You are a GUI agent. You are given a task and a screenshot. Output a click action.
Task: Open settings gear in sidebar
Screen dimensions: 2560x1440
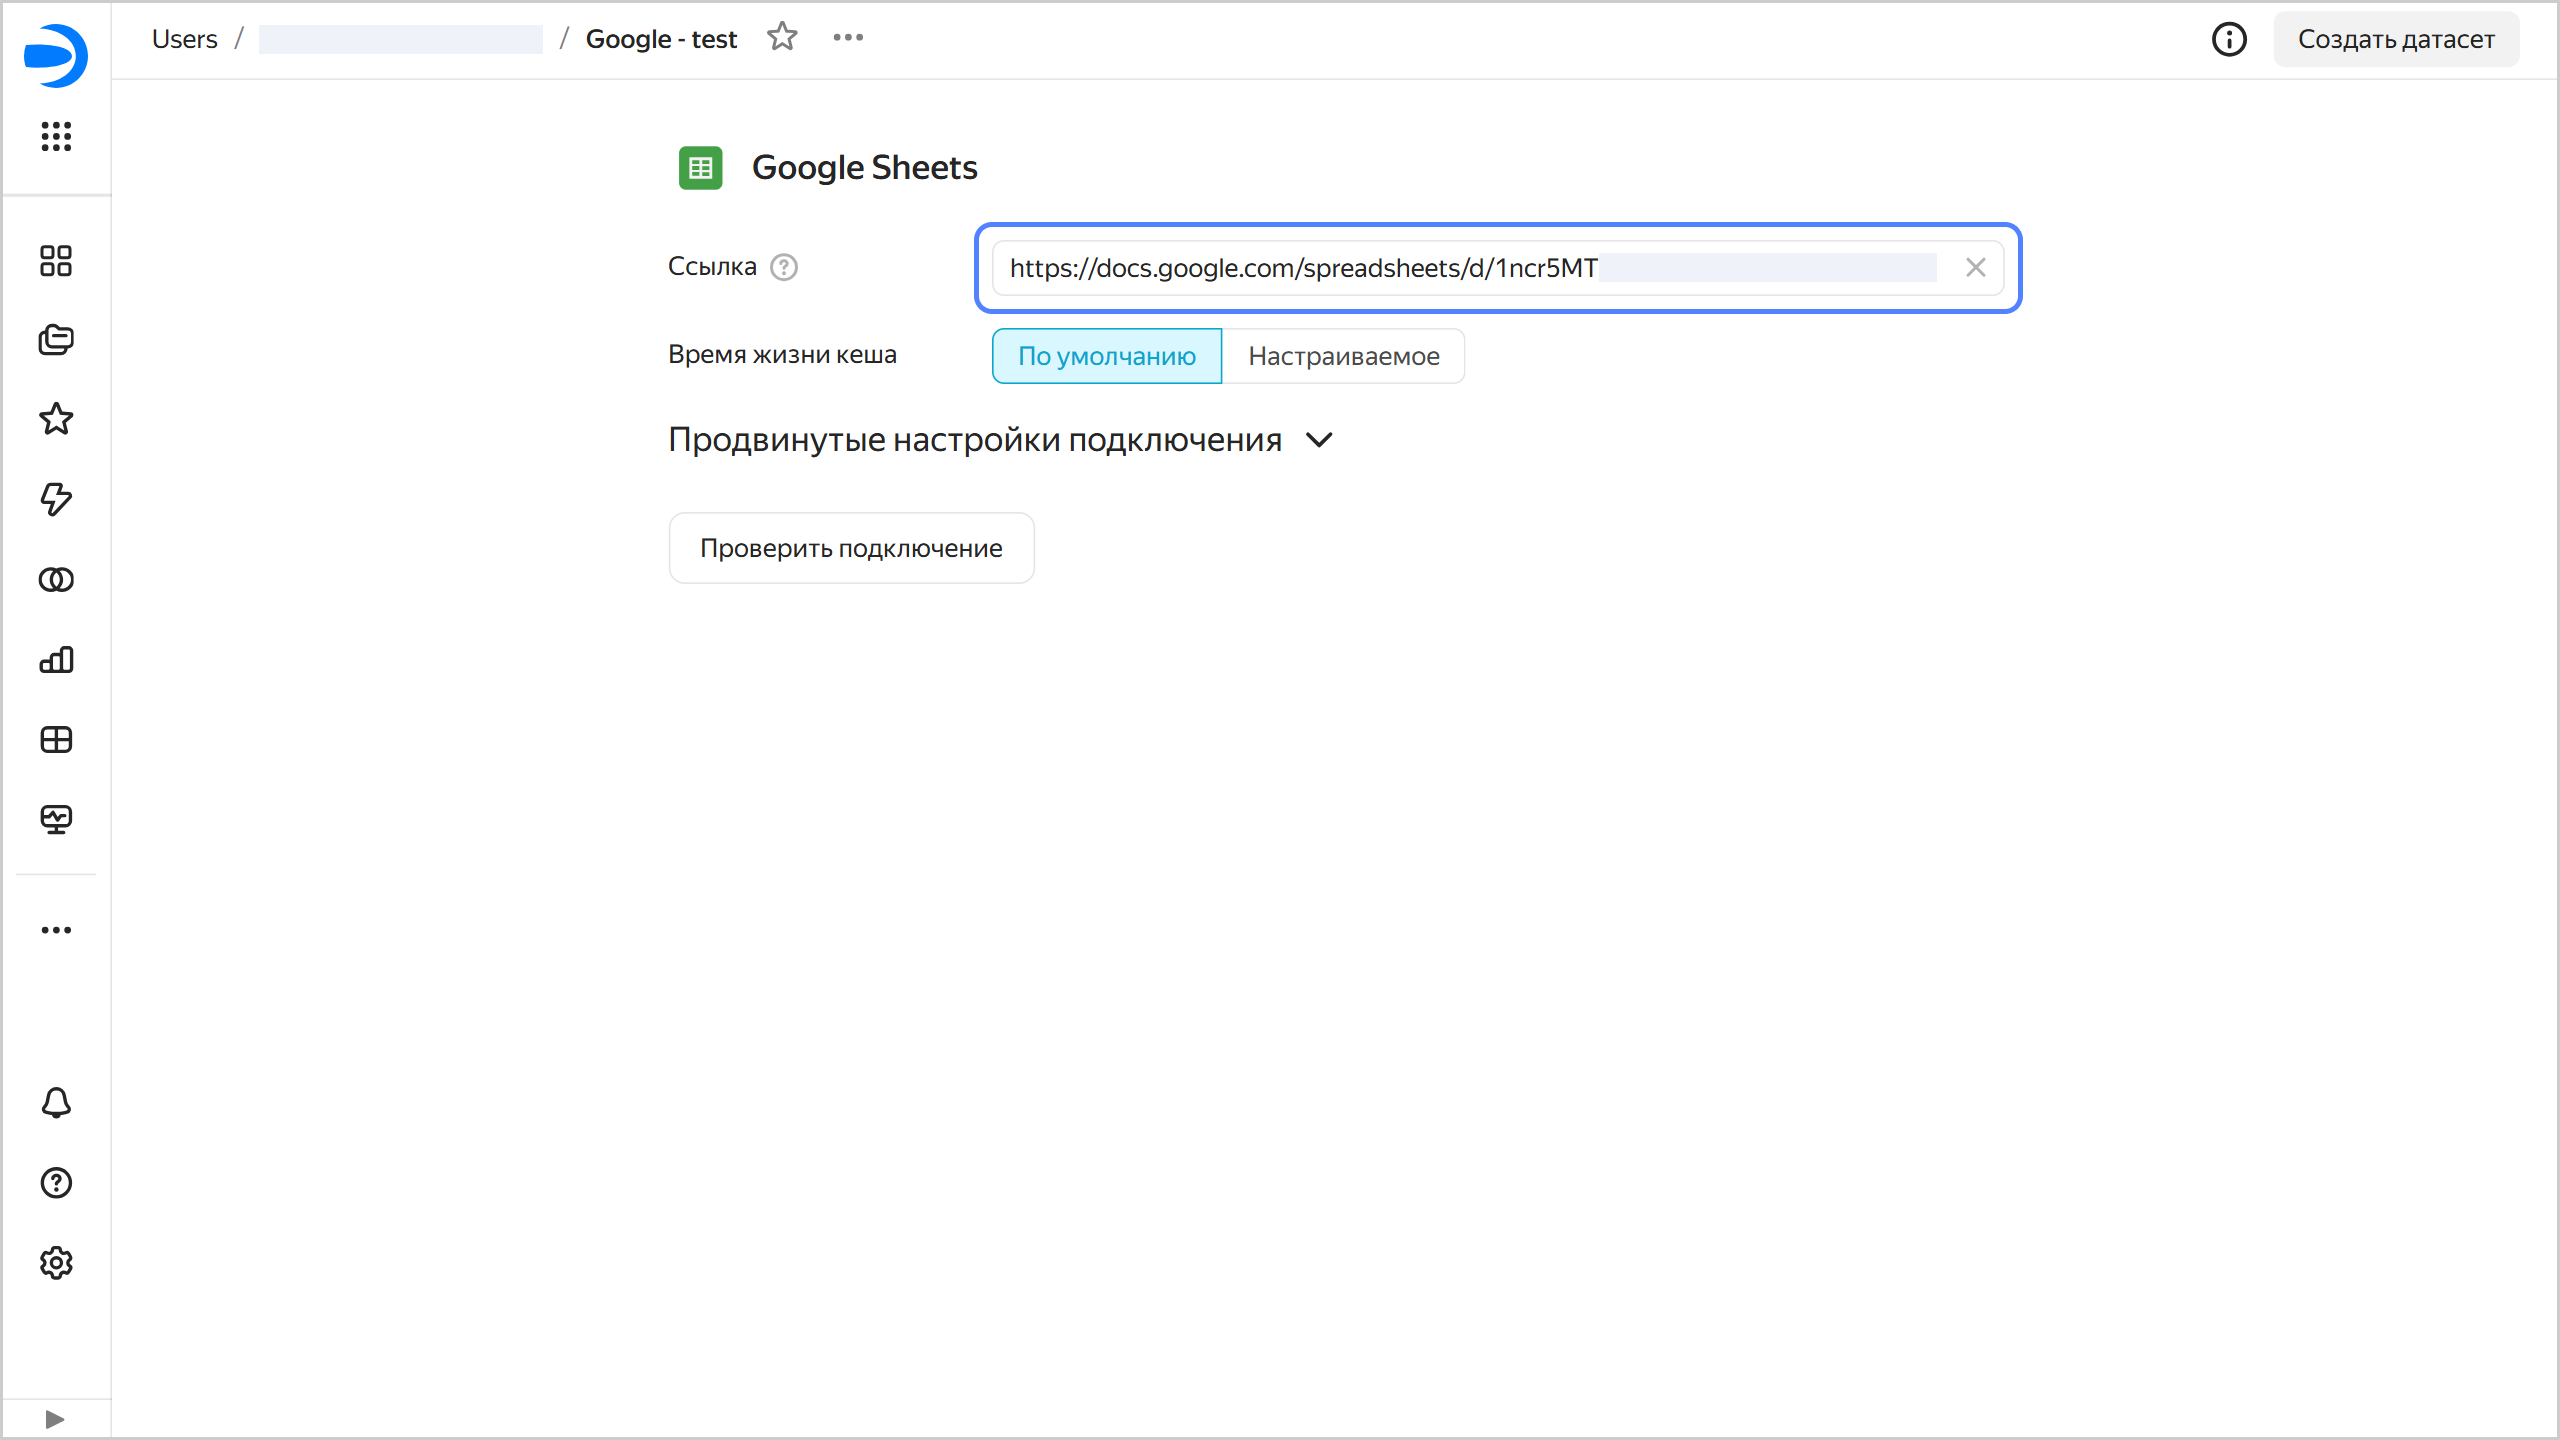(x=56, y=1263)
